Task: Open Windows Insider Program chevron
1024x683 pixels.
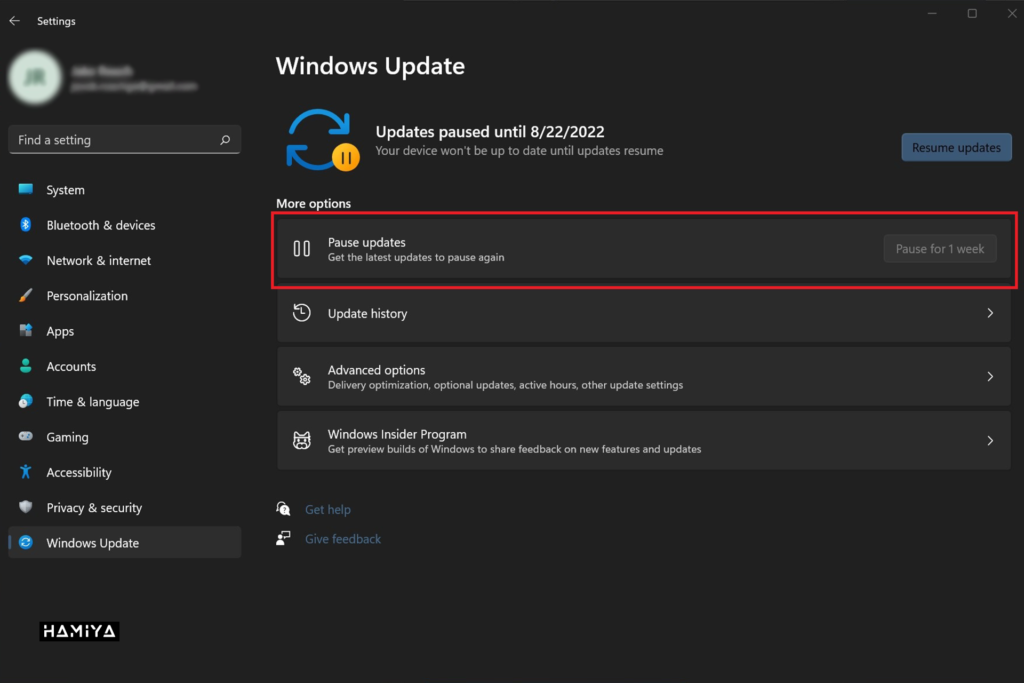Action: click(x=990, y=441)
